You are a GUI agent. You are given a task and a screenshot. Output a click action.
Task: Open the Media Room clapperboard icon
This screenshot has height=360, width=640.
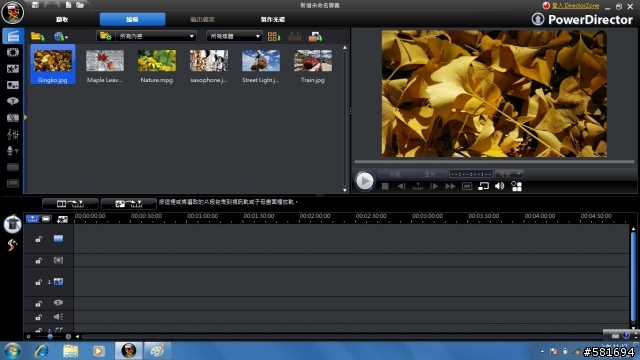pyautogui.click(x=13, y=36)
